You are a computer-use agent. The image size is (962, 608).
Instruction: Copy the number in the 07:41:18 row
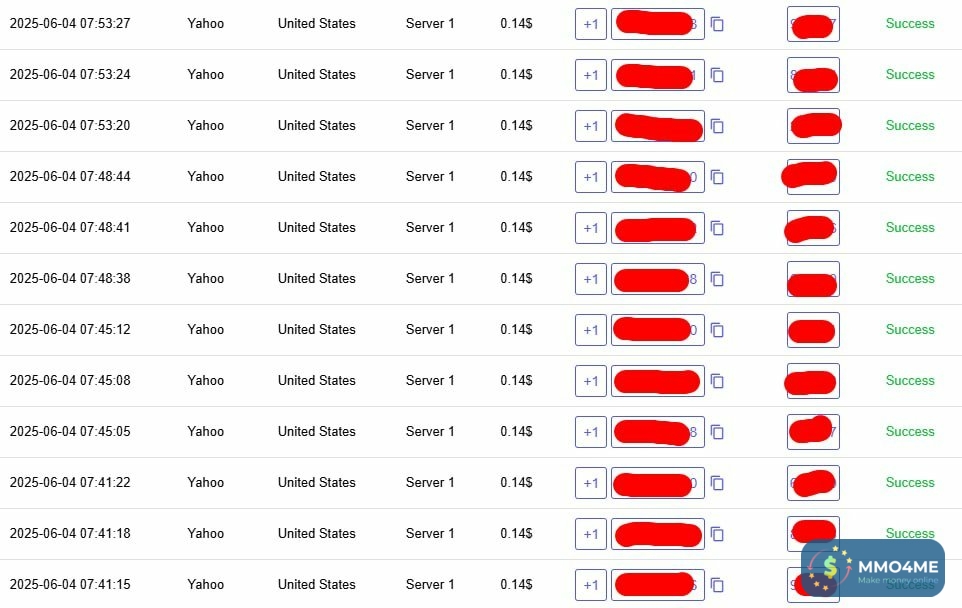click(x=717, y=534)
